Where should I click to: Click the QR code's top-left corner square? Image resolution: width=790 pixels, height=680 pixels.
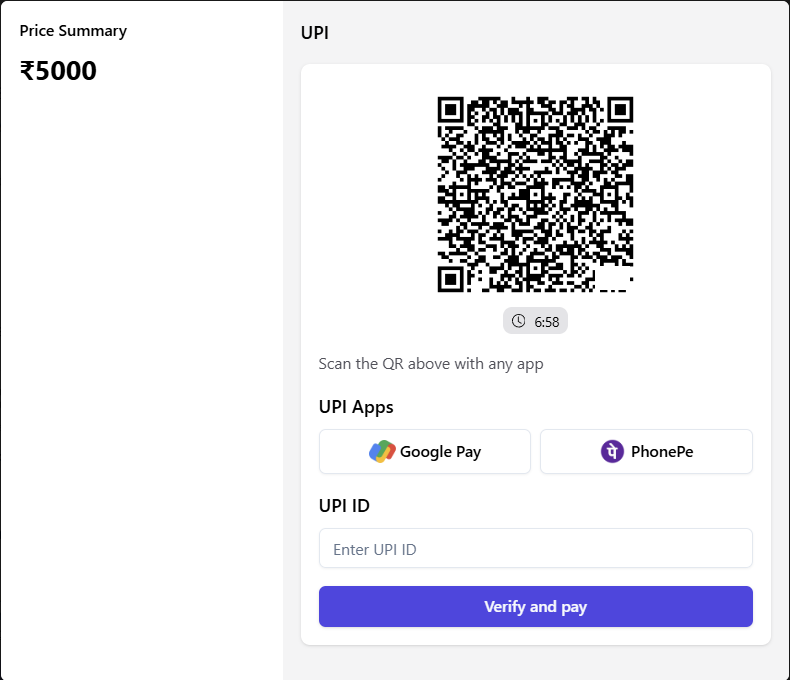click(452, 110)
